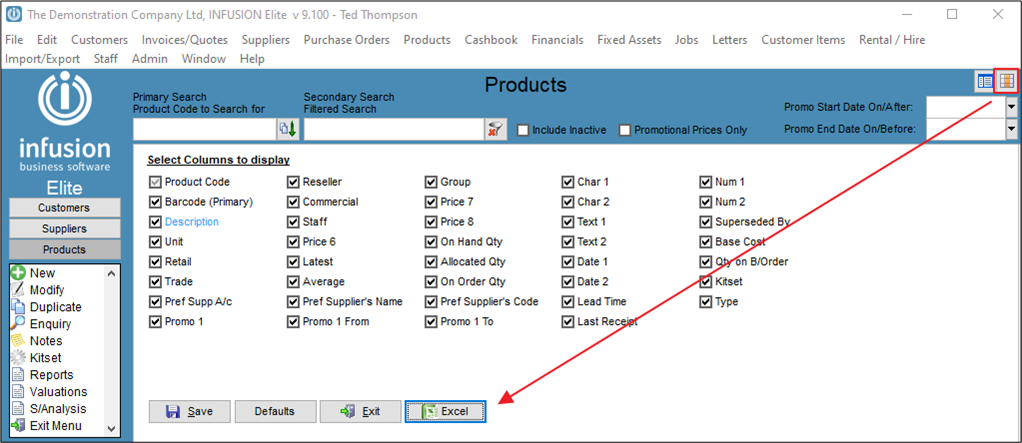Click the Valuations document icon

coord(18,392)
